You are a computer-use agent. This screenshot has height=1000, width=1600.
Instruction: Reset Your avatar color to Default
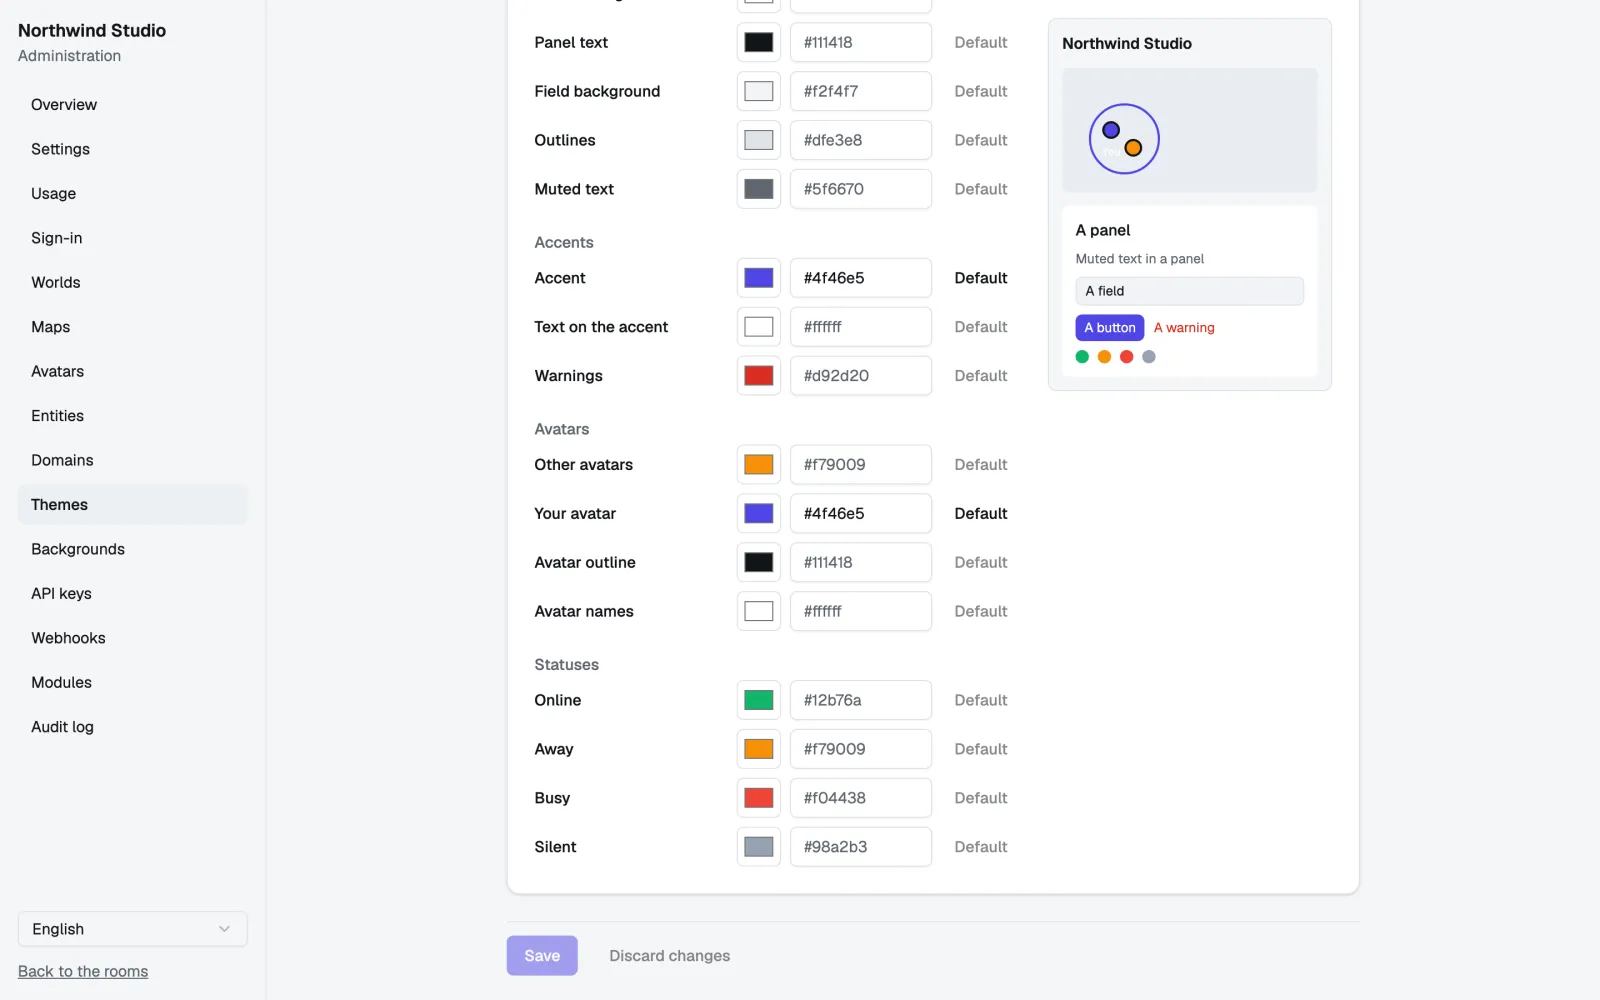click(x=981, y=513)
